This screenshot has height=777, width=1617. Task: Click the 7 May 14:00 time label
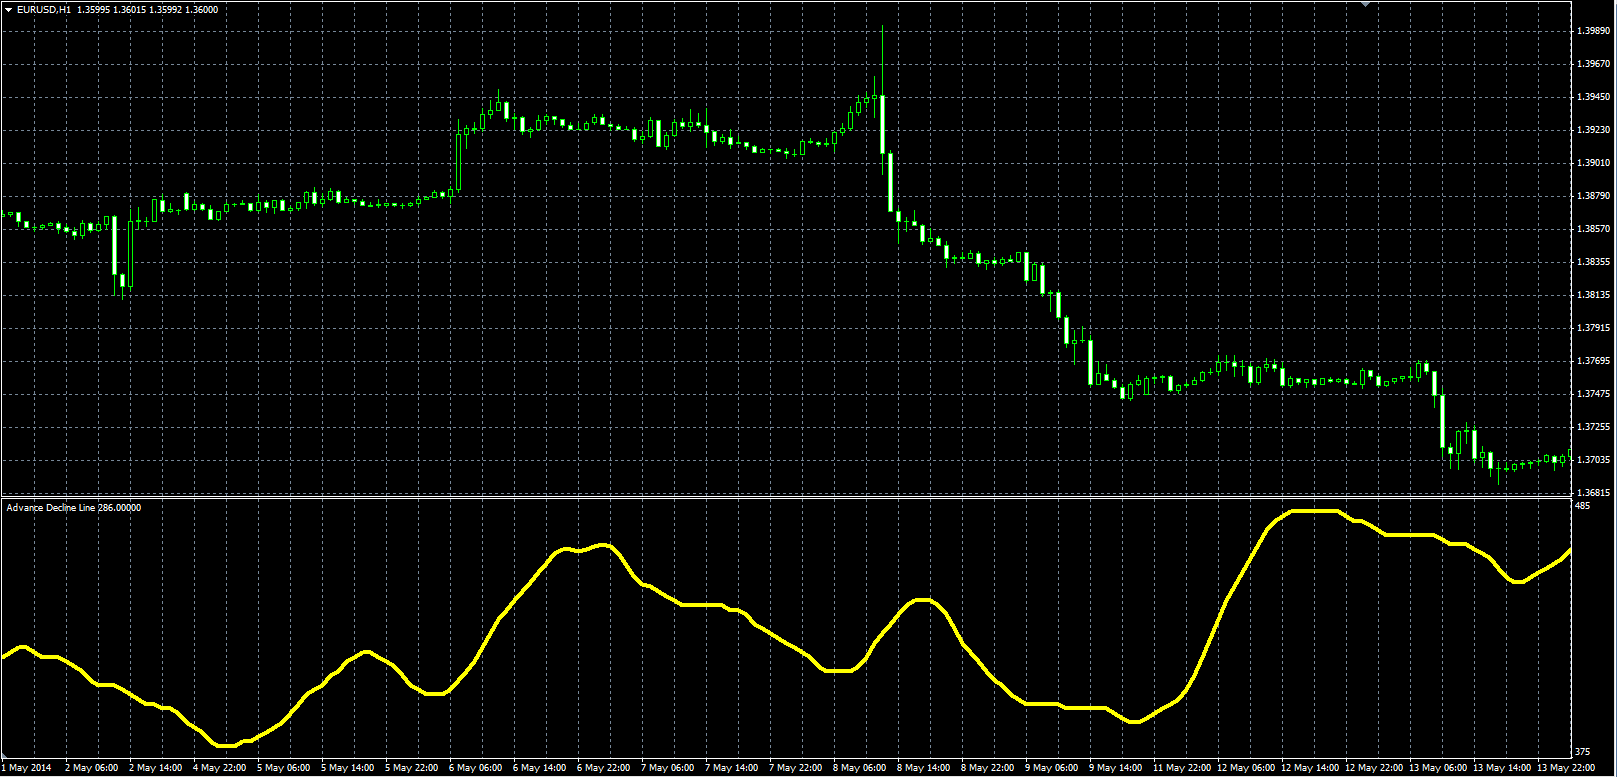[x=732, y=769]
